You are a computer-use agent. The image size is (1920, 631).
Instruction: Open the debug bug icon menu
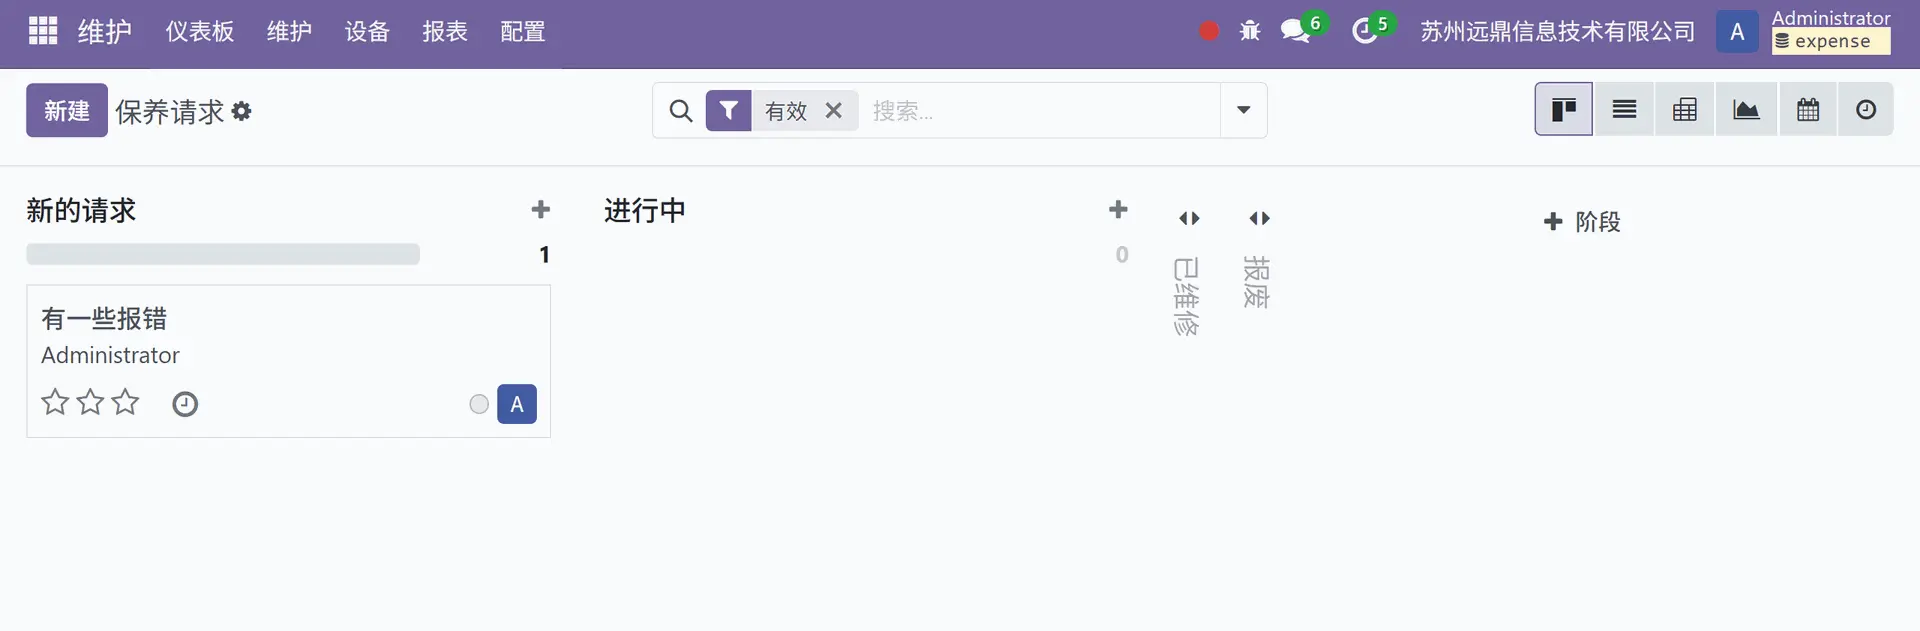pos(1250,31)
